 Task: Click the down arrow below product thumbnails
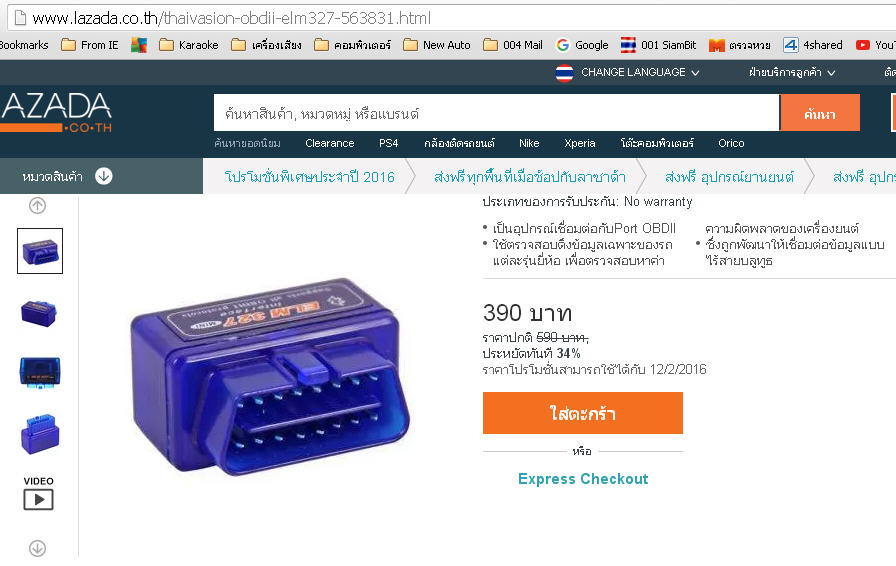coord(38,548)
